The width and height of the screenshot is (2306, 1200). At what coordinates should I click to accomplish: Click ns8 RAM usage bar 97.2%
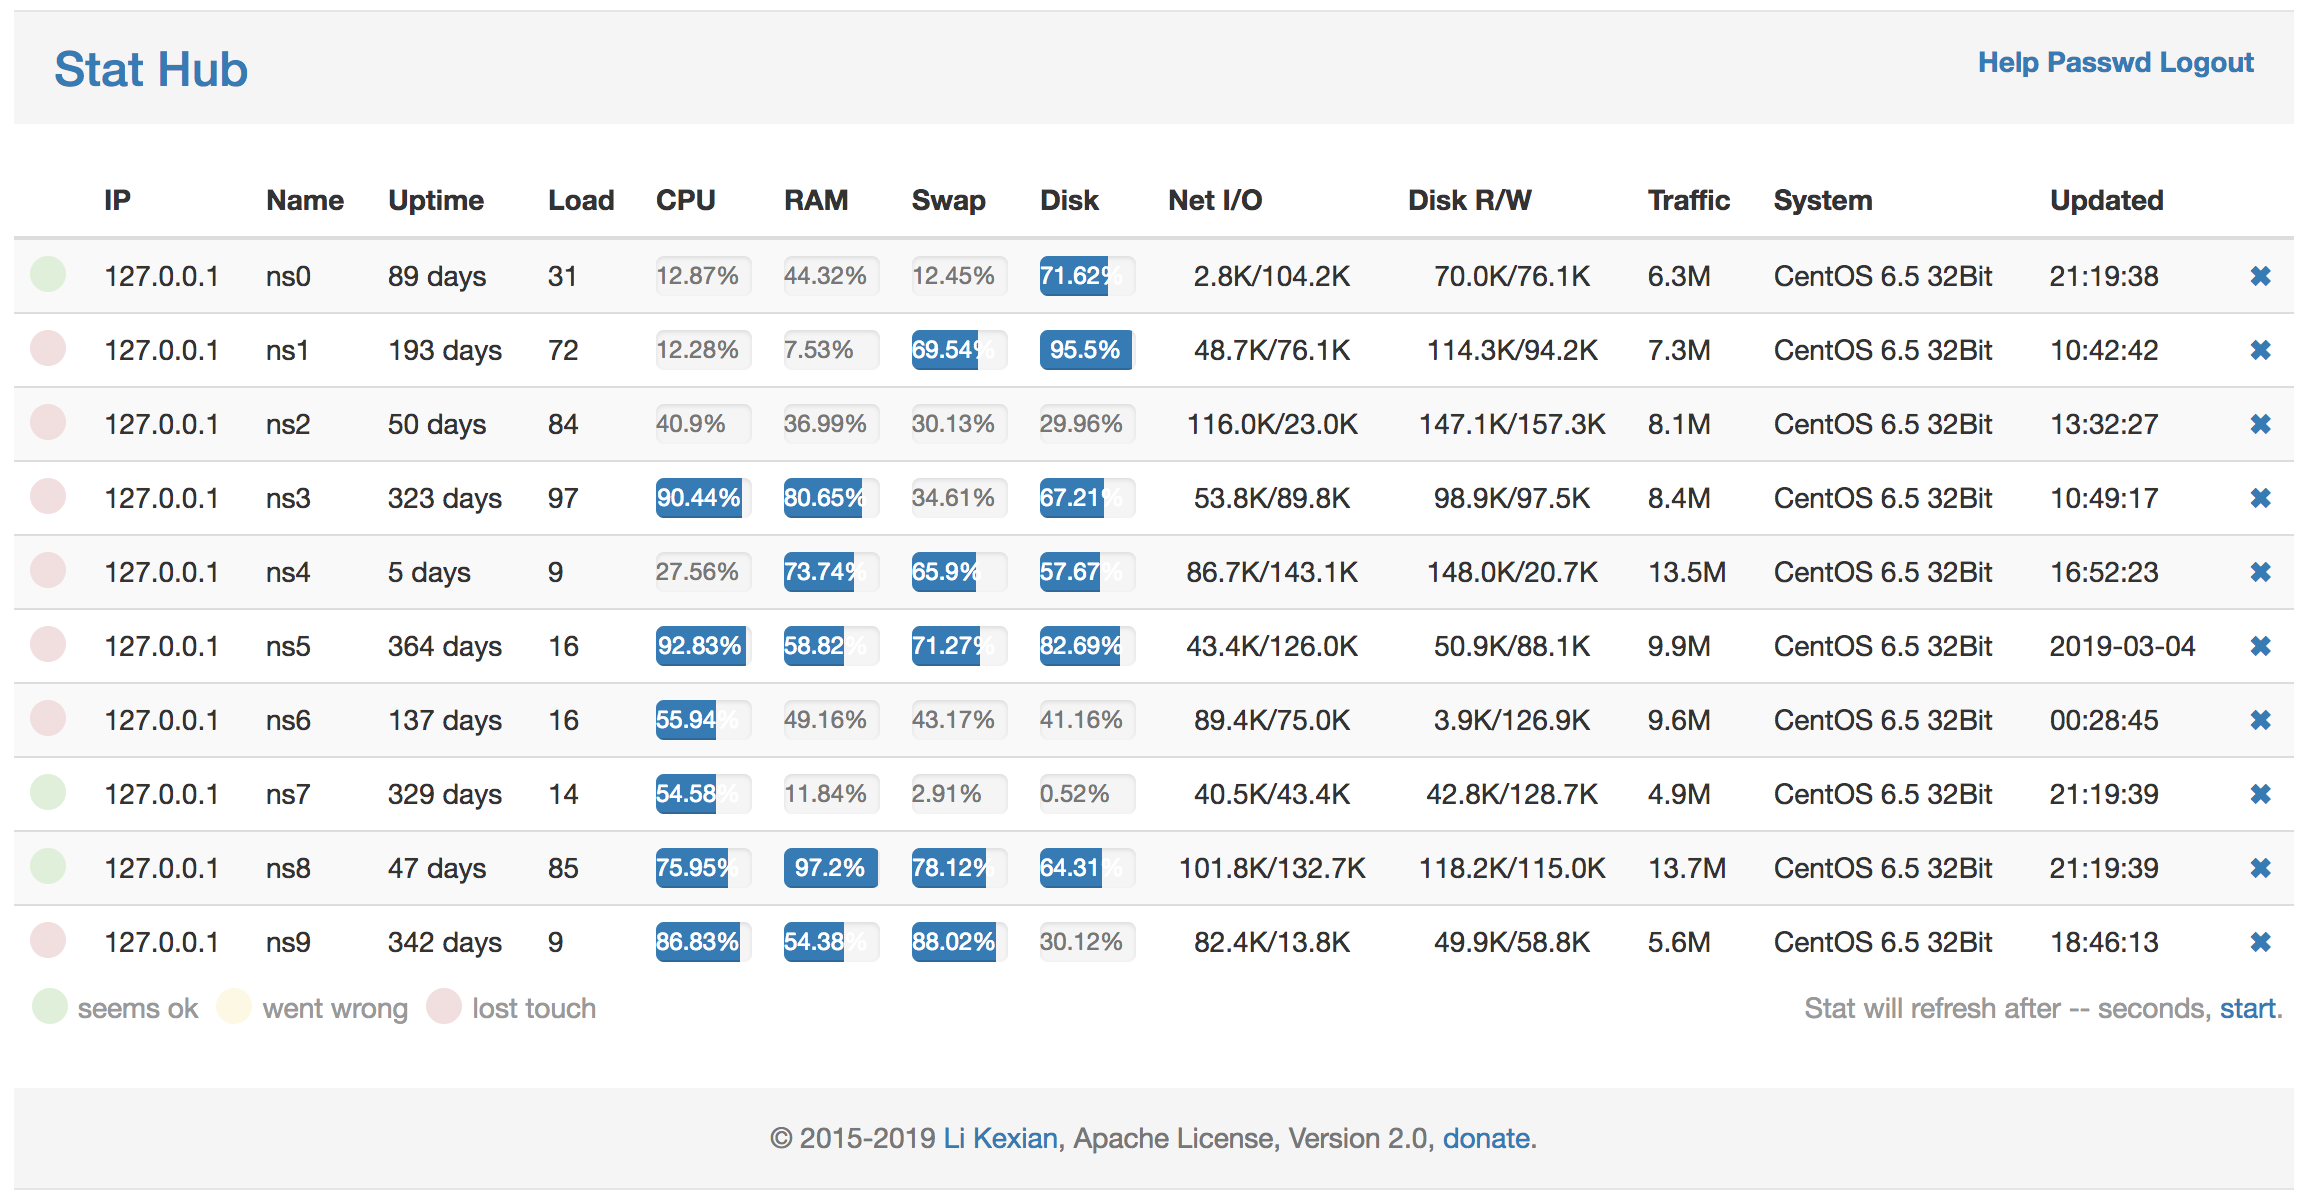point(830,868)
